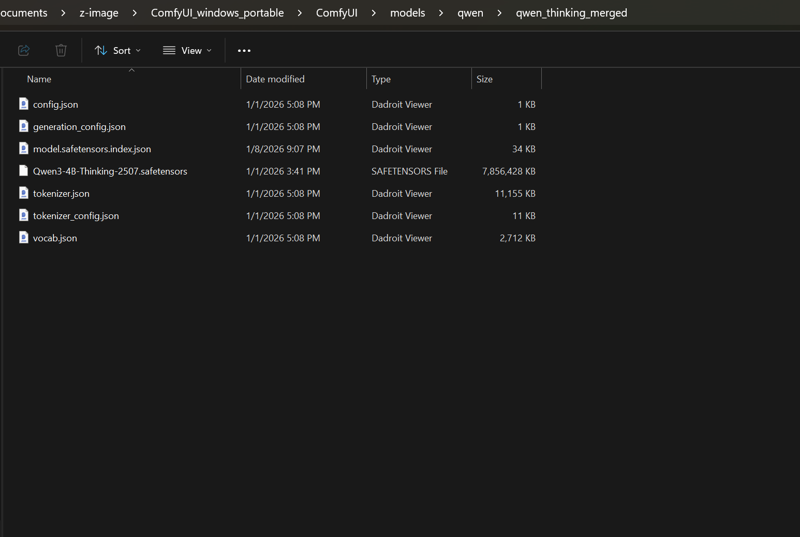This screenshot has height=537, width=800.
Task: Click the generation_config.json file icon
Action: 24,126
